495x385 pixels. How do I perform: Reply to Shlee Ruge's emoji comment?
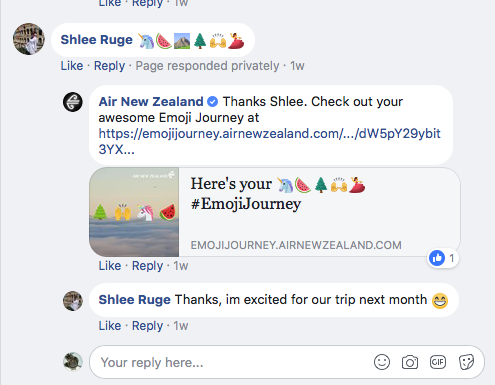coord(109,66)
